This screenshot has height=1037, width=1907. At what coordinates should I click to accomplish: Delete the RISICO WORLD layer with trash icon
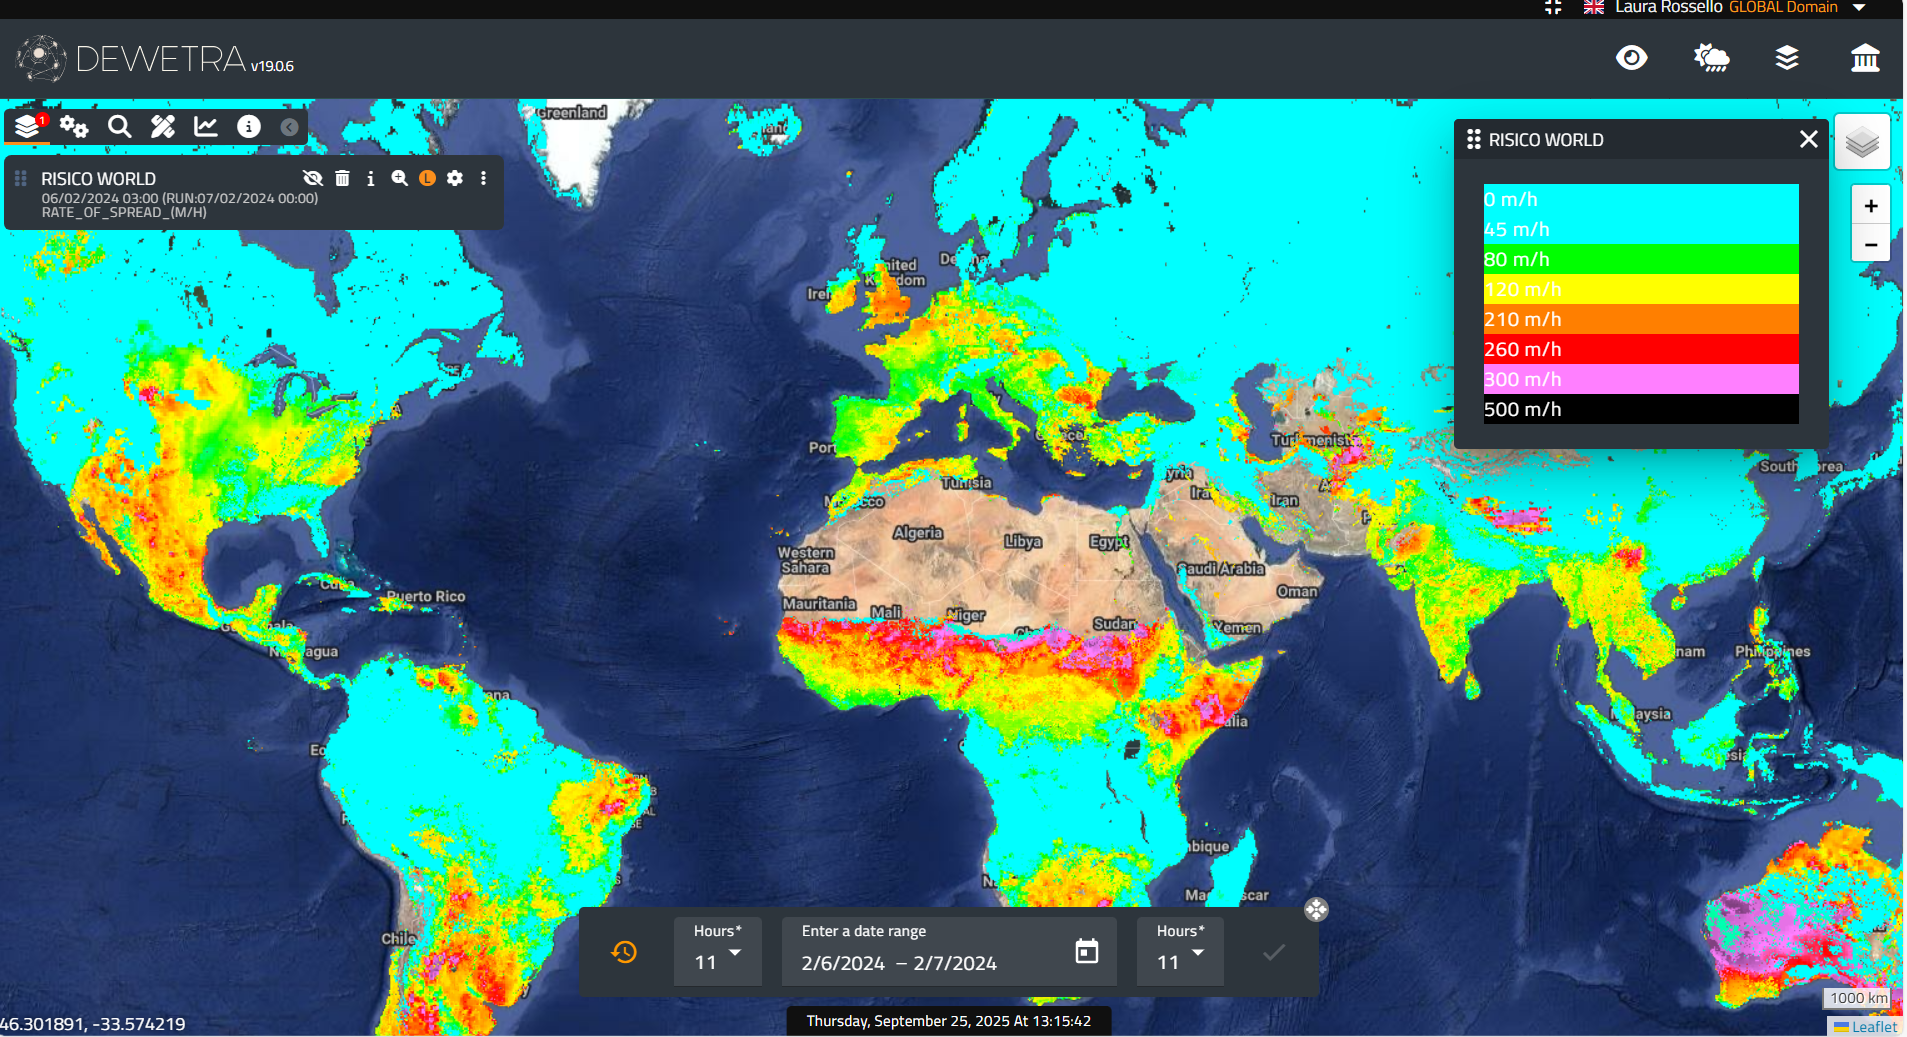pyautogui.click(x=342, y=178)
